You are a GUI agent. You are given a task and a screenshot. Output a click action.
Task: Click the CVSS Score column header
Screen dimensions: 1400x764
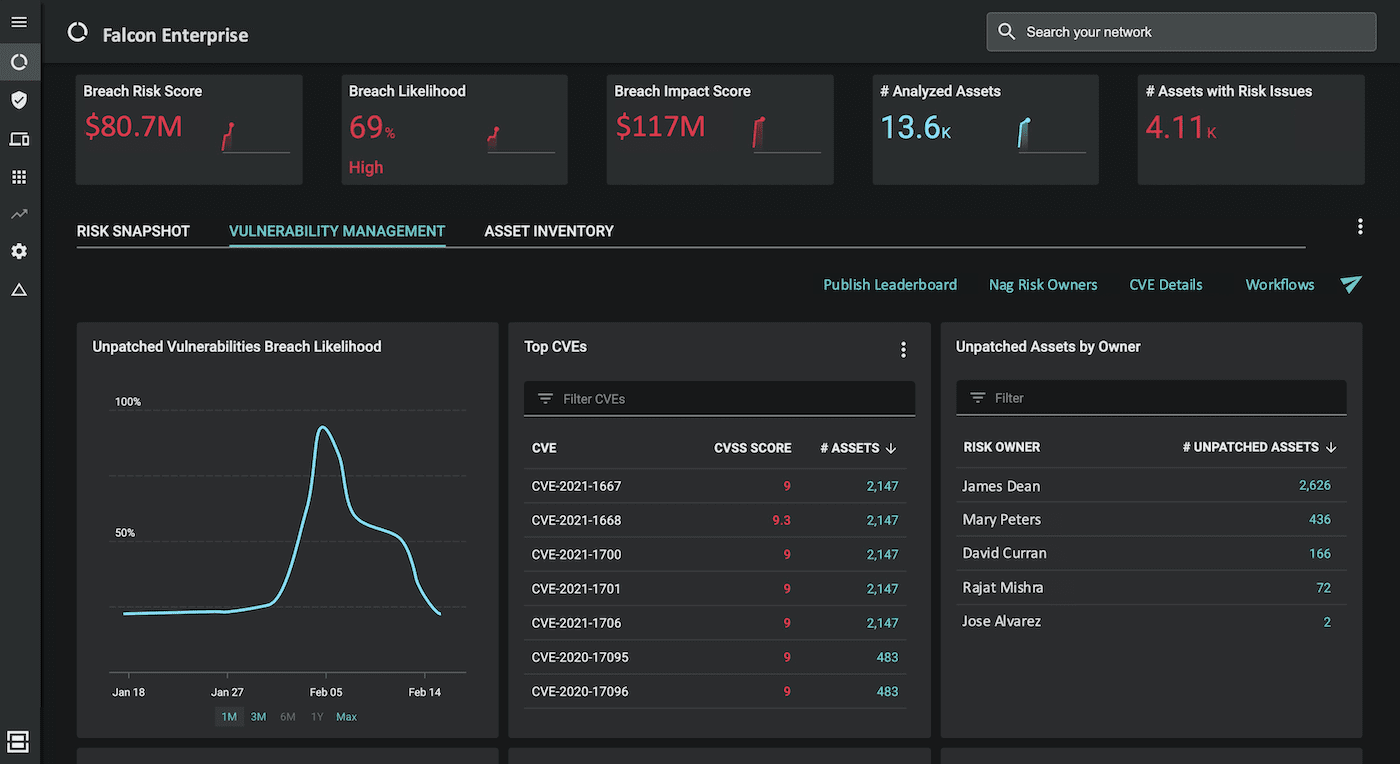click(752, 448)
